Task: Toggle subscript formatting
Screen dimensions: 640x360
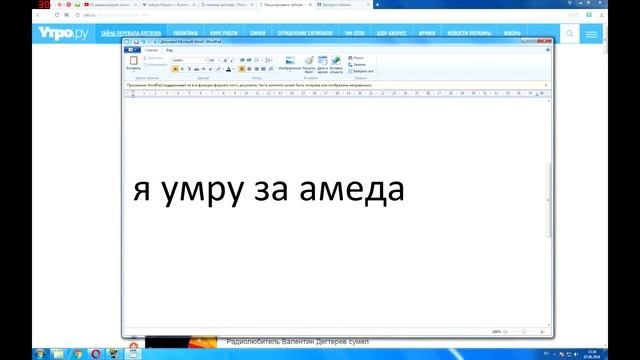Action: coord(203,69)
